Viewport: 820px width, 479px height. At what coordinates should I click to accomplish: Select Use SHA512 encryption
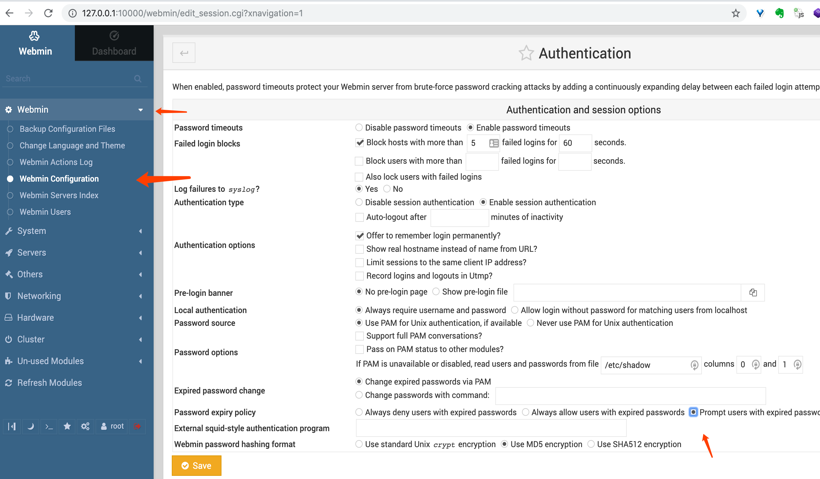click(591, 444)
